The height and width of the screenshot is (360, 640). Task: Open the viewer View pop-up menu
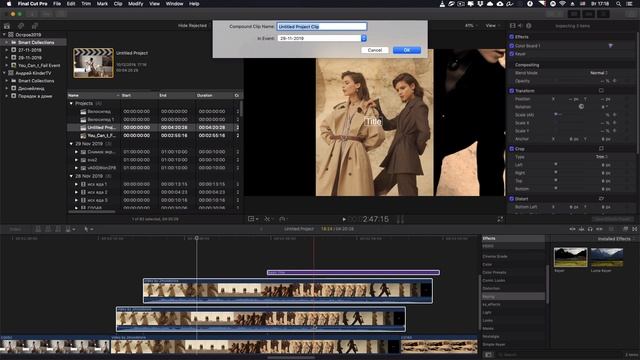pyautogui.click(x=492, y=25)
